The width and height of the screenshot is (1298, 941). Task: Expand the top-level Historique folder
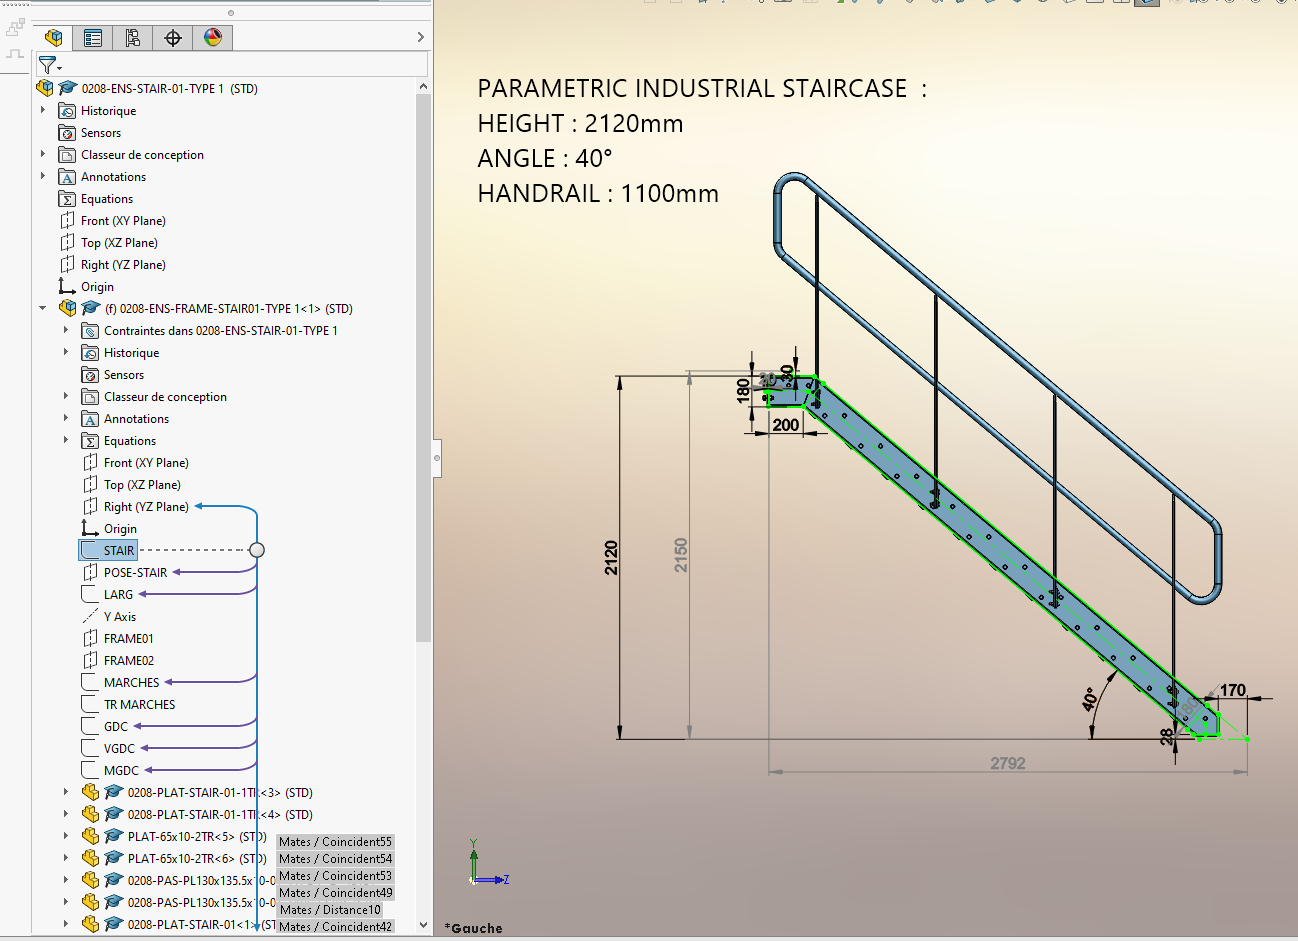[x=43, y=110]
